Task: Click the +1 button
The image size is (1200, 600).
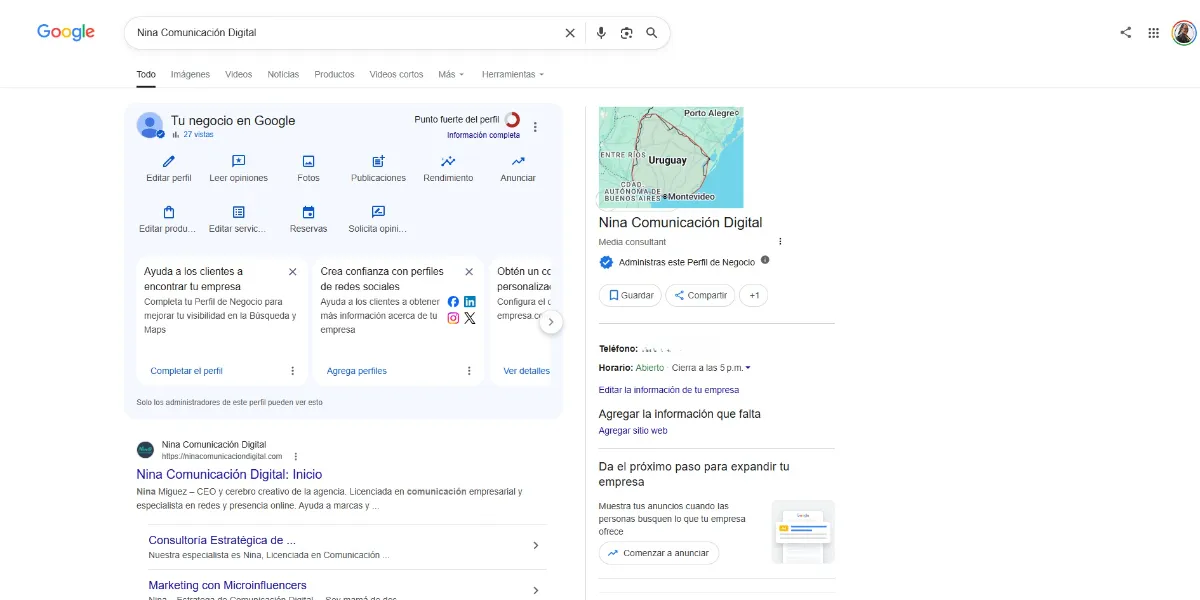Action: [754, 295]
